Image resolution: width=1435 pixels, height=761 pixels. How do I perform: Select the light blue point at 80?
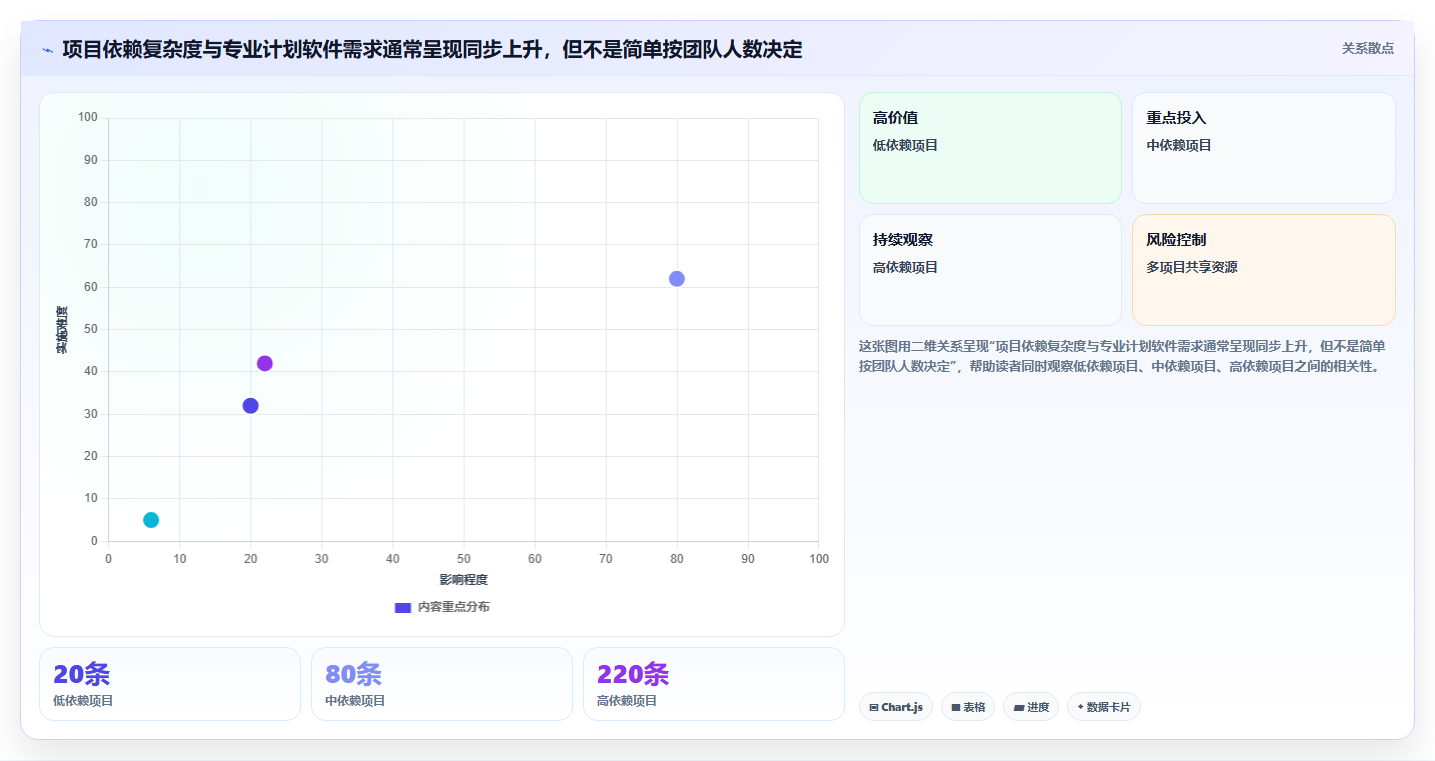click(677, 279)
